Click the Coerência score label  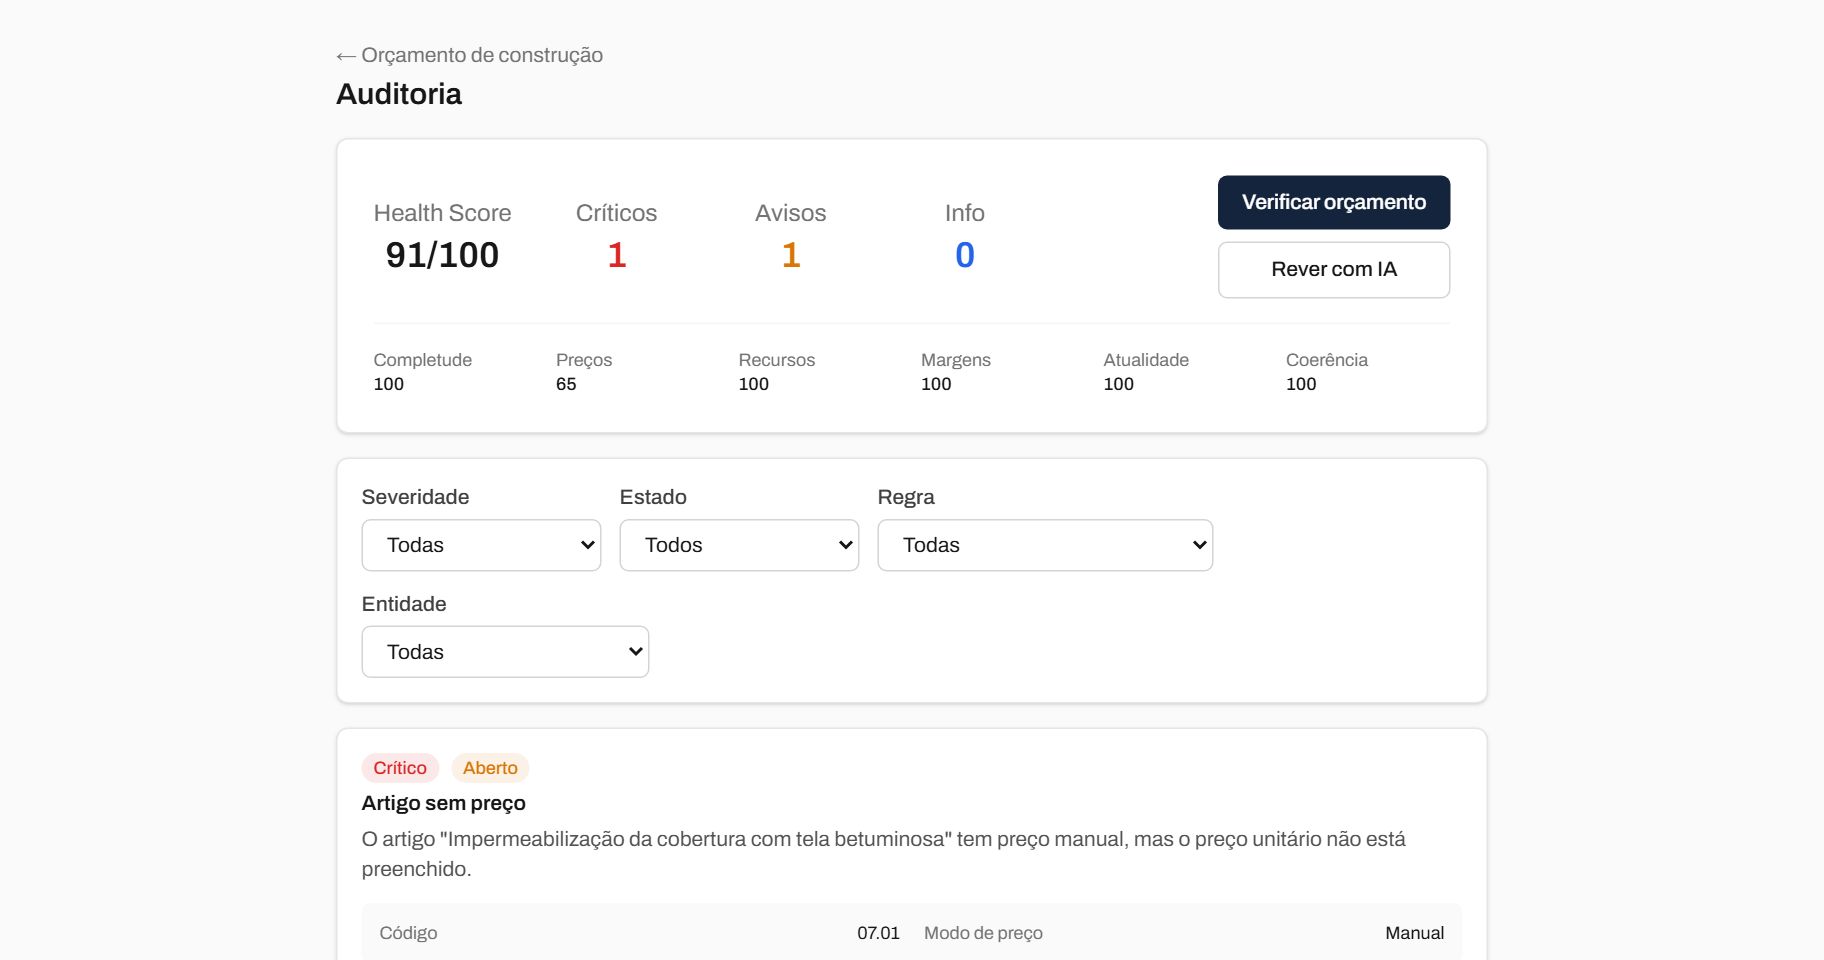click(x=1327, y=360)
